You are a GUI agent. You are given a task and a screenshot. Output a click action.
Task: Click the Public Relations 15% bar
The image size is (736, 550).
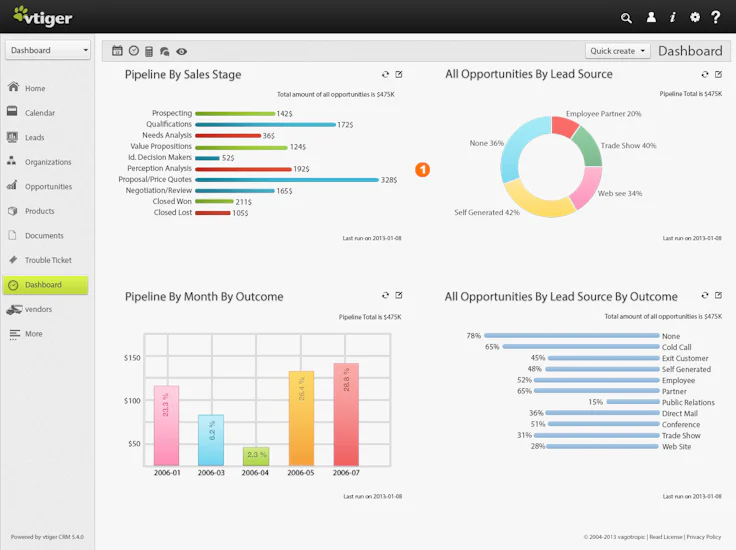[633, 402]
